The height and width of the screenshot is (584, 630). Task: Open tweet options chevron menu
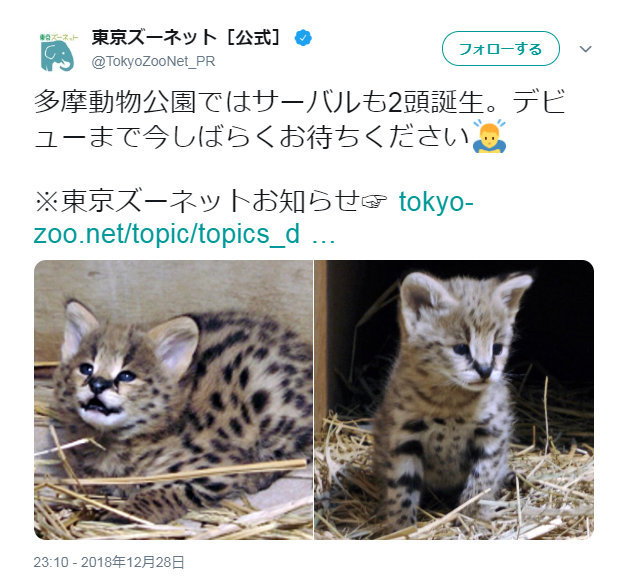coord(585,49)
